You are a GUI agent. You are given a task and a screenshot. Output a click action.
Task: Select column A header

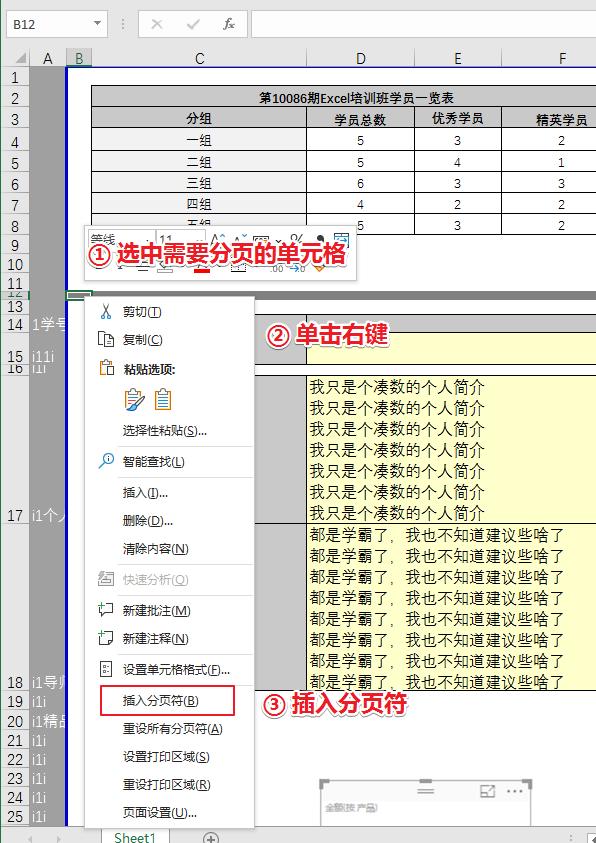coord(48,58)
